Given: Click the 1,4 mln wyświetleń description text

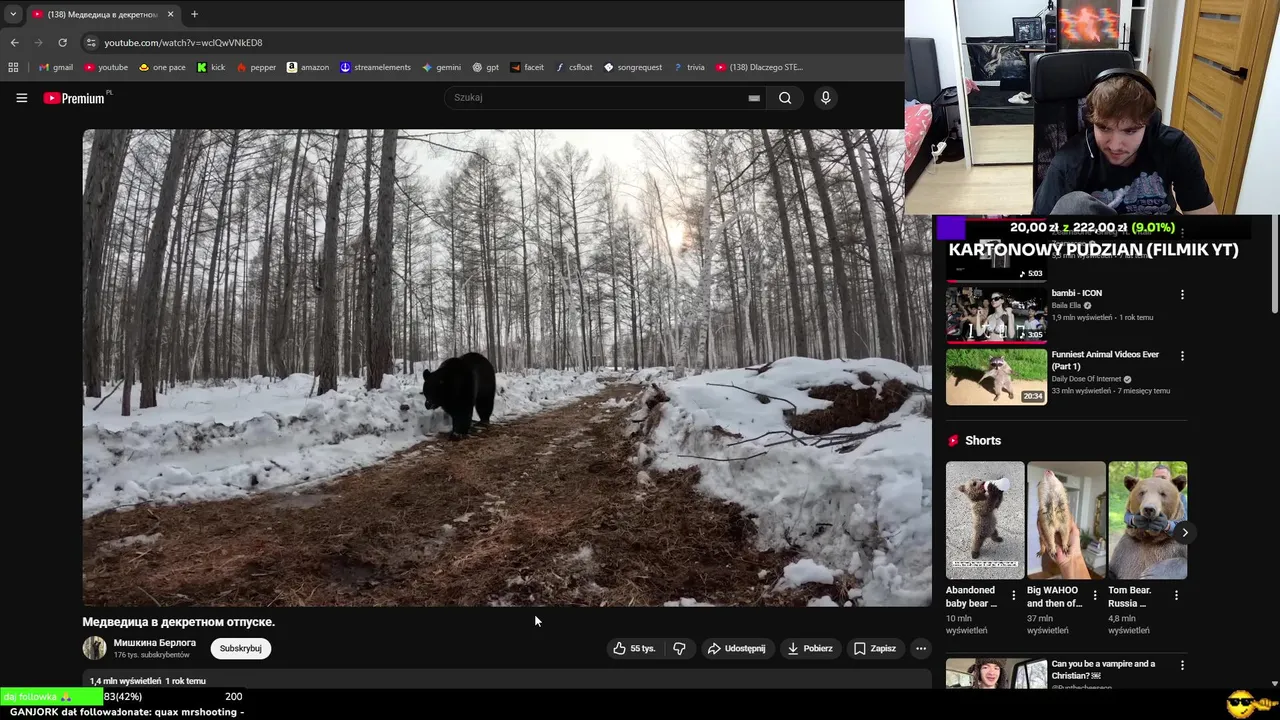Looking at the screenshot, I should point(148,681).
